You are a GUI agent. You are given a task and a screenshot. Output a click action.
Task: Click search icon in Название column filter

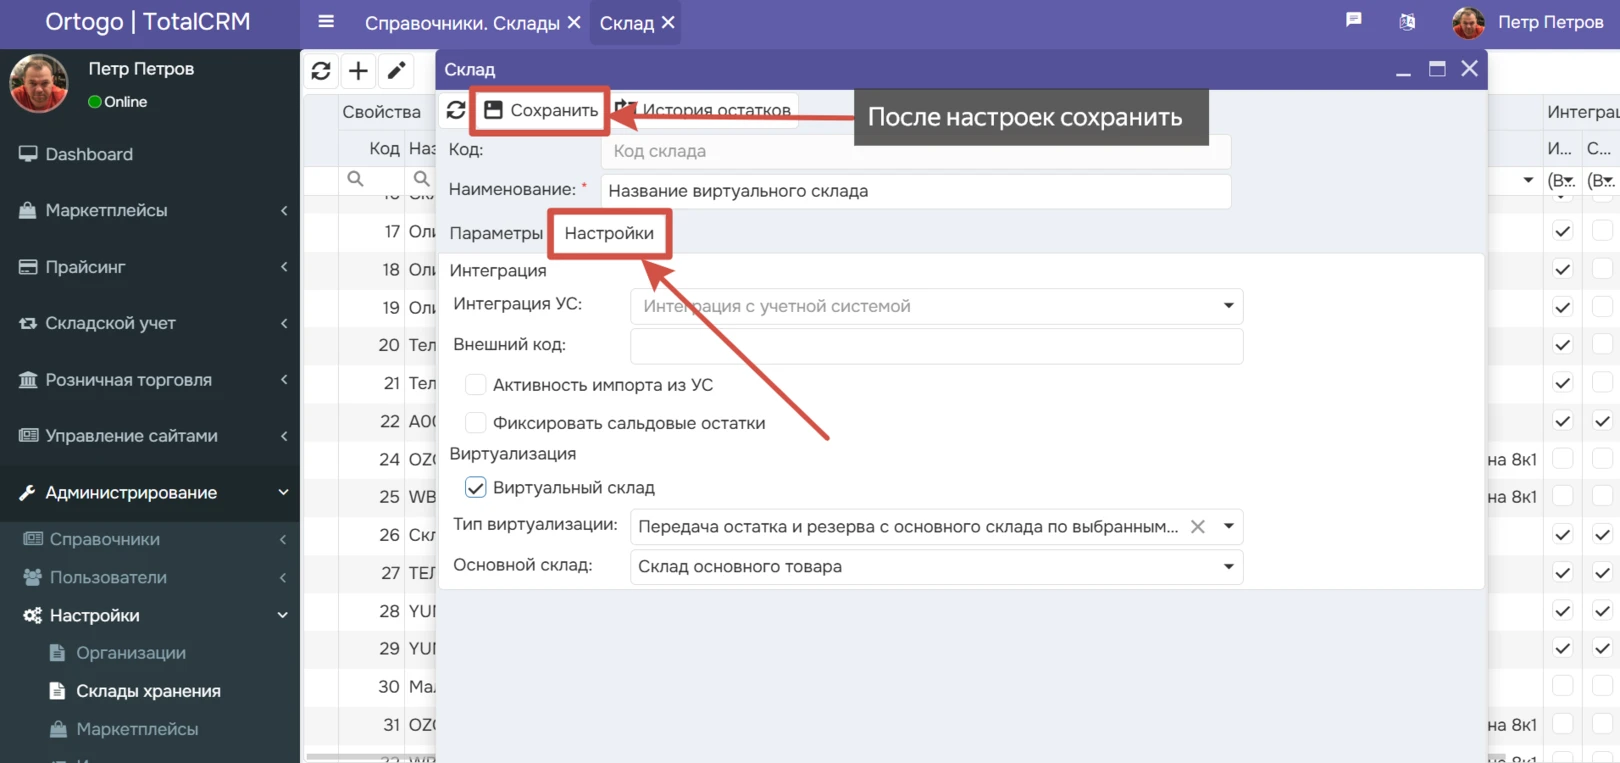421,179
